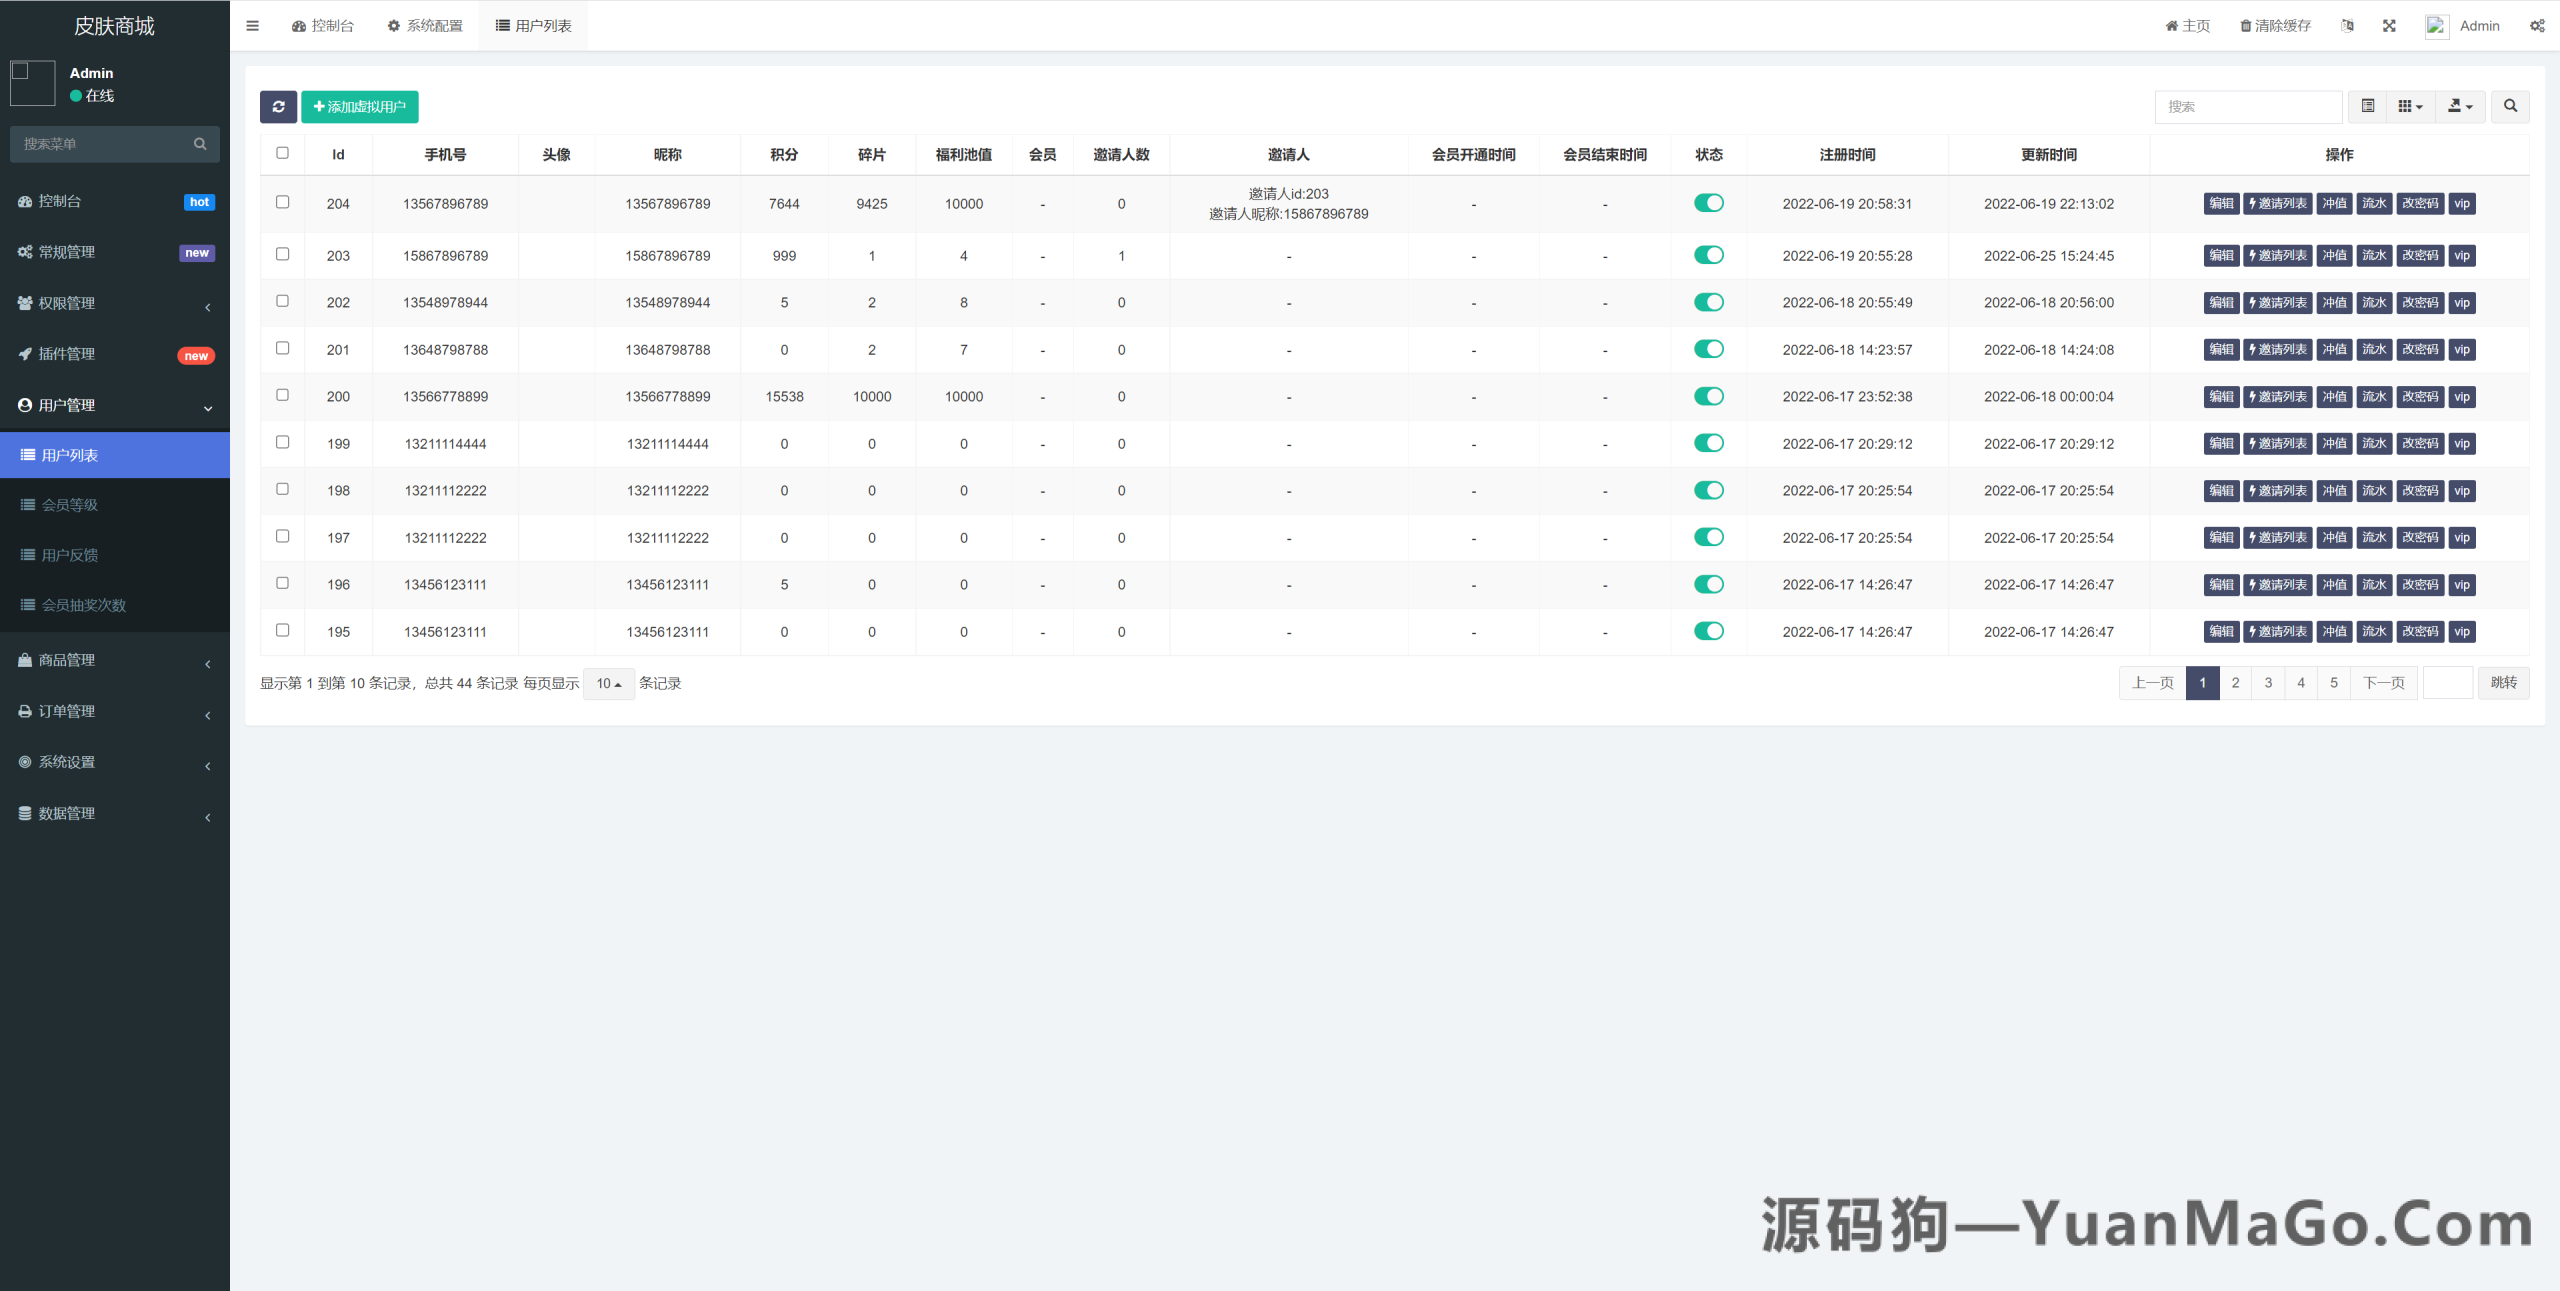Select the header checkbox to choose all users
Image resolution: width=2560 pixels, height=1291 pixels.
click(x=282, y=153)
